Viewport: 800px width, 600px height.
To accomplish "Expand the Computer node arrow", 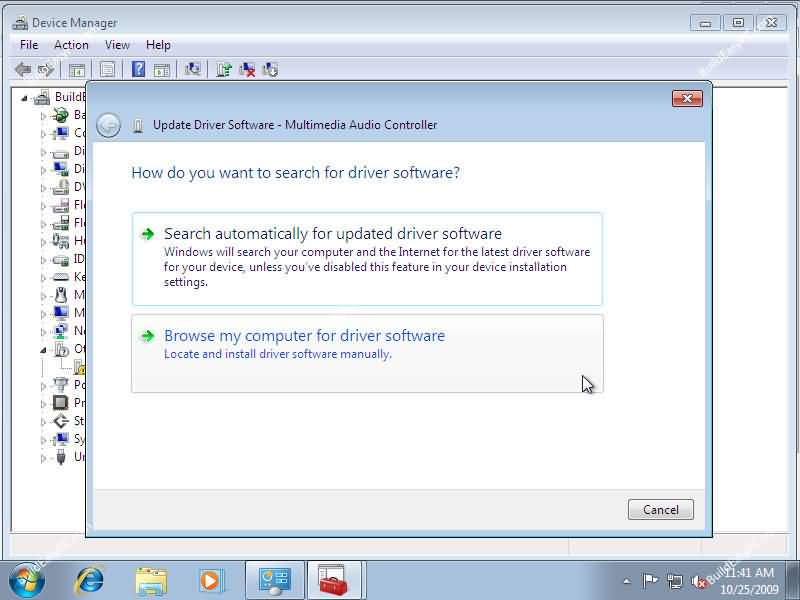I will pyautogui.click(x=43, y=134).
